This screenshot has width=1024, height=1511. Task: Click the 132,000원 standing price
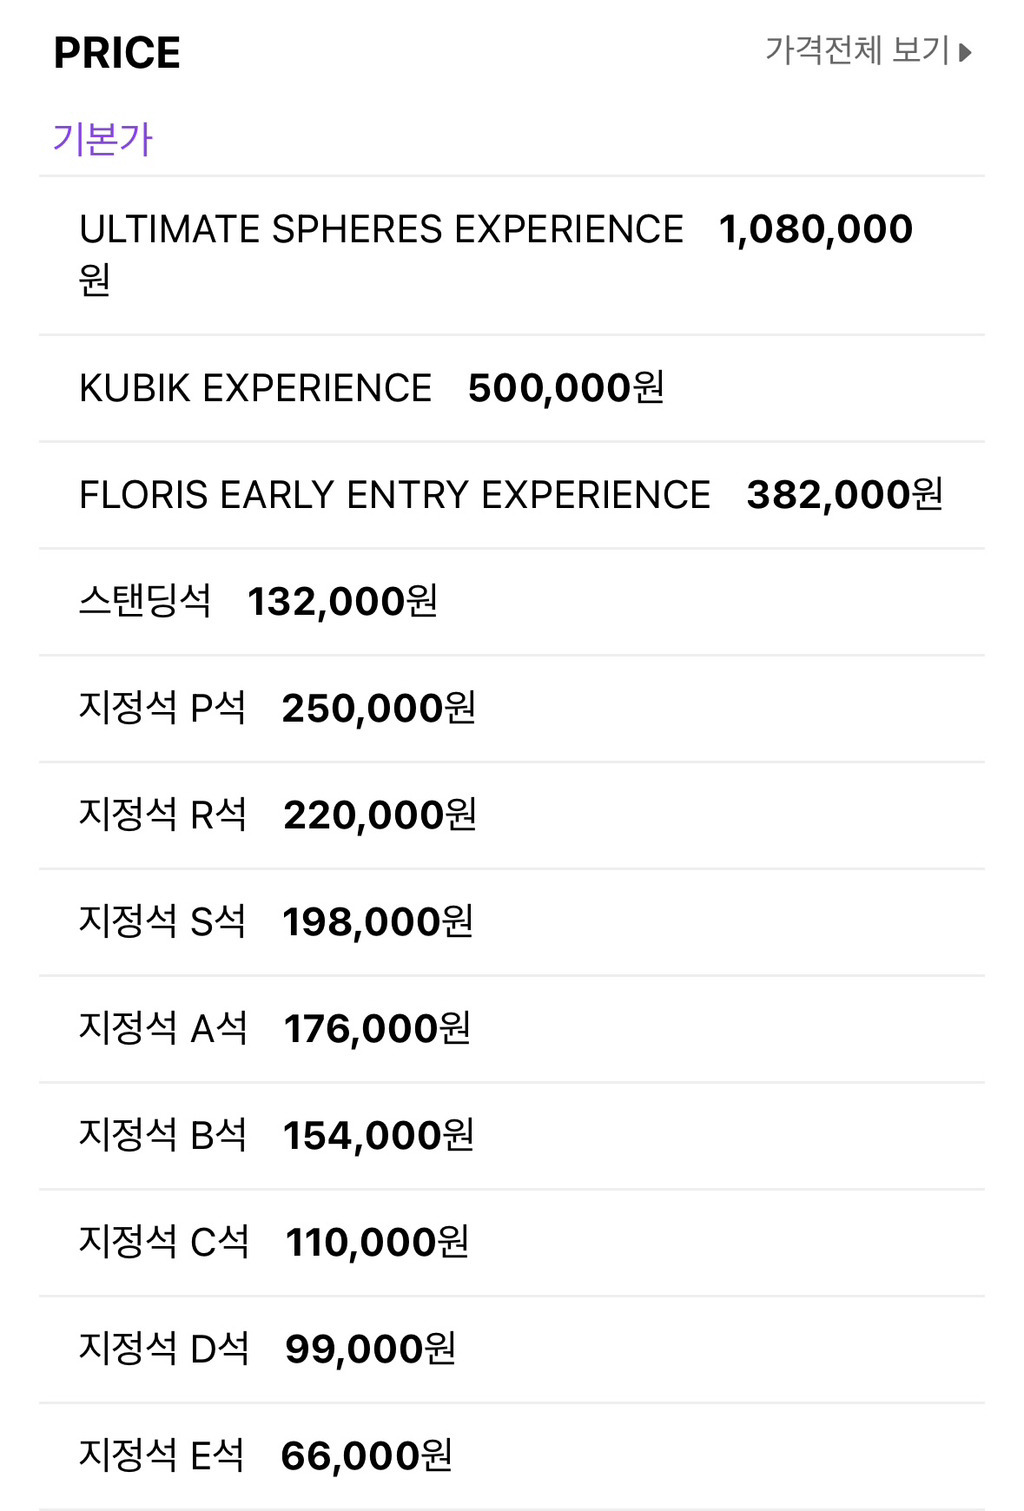pyautogui.click(x=342, y=602)
